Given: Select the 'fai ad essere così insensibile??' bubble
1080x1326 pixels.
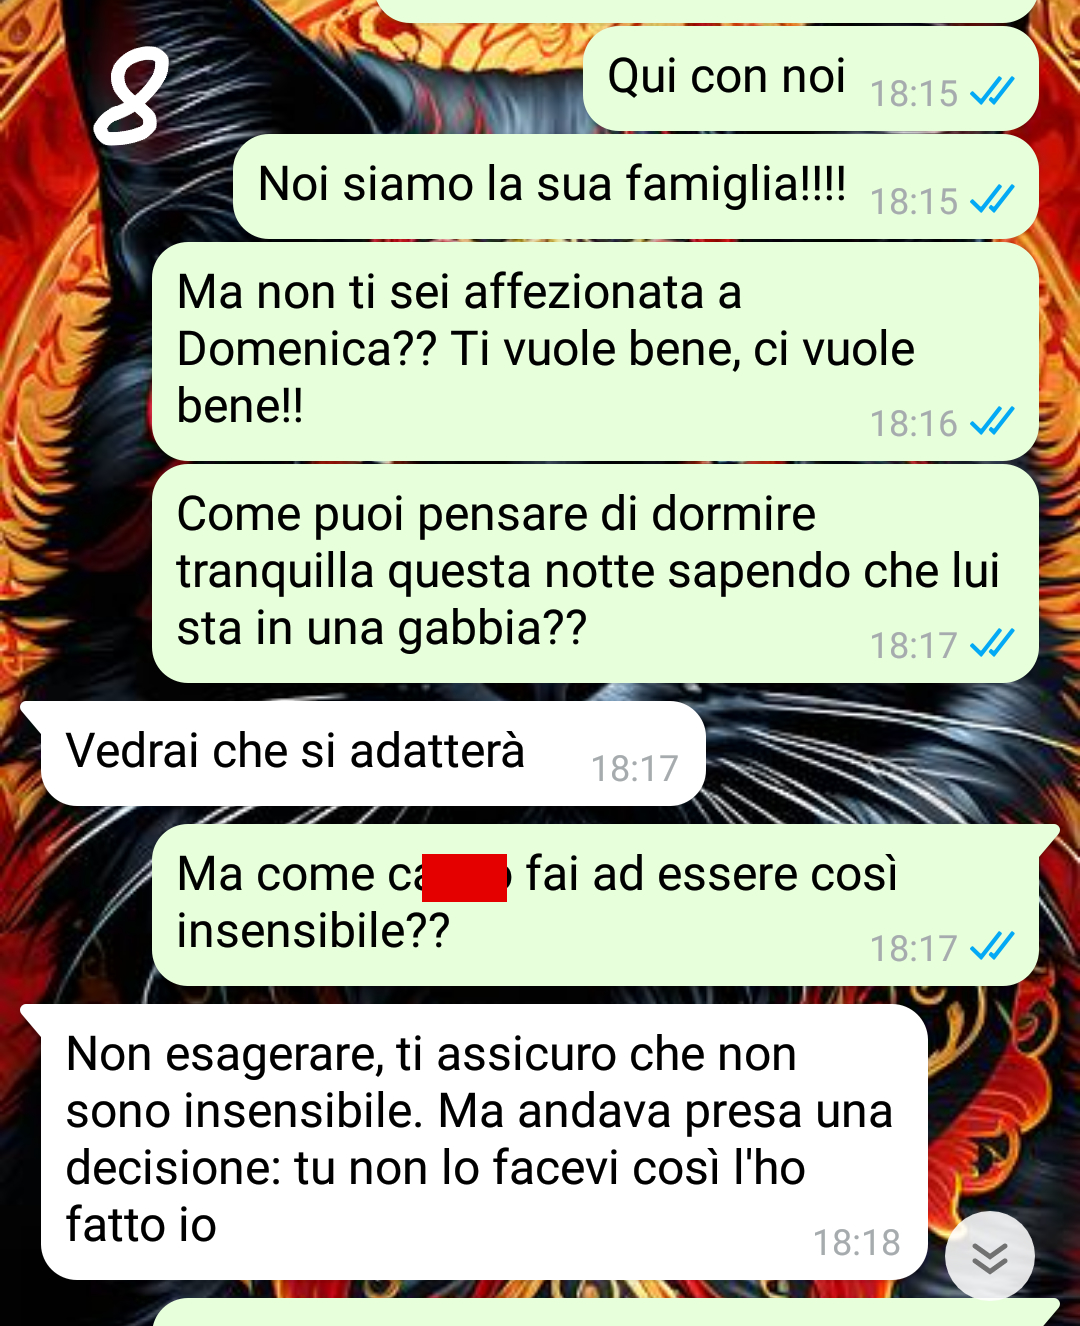Looking at the screenshot, I should (x=595, y=905).
